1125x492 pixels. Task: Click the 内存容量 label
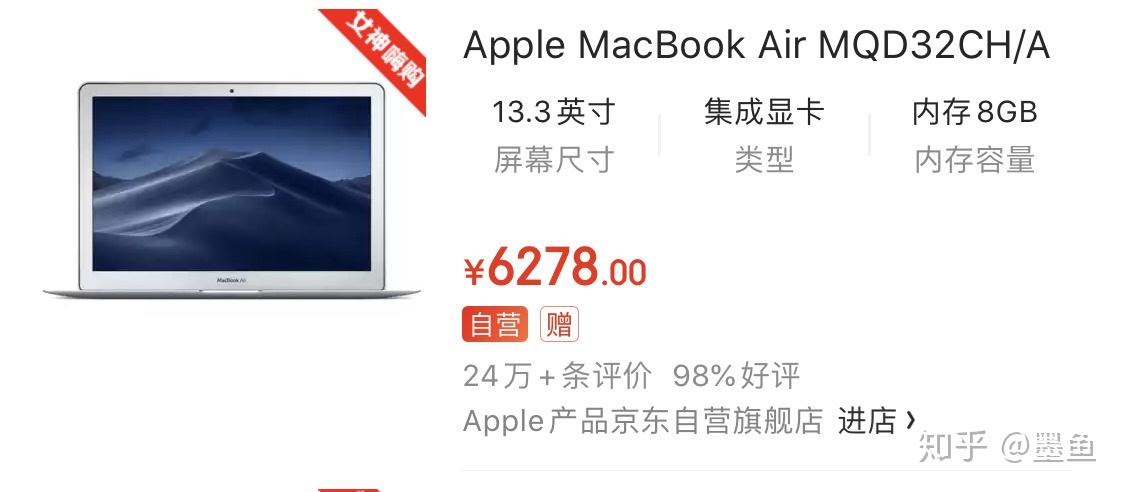pos(974,160)
